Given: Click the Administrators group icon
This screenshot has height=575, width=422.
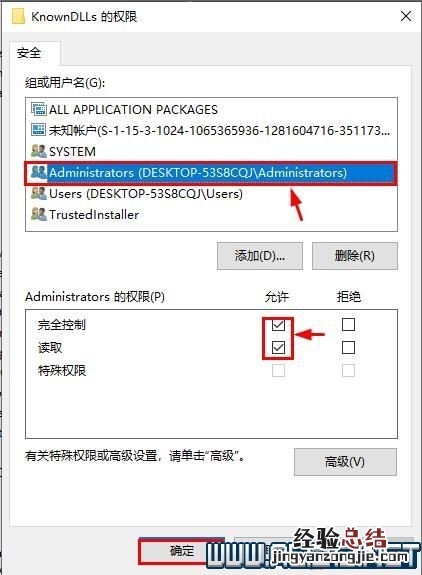Looking at the screenshot, I should pos(39,172).
